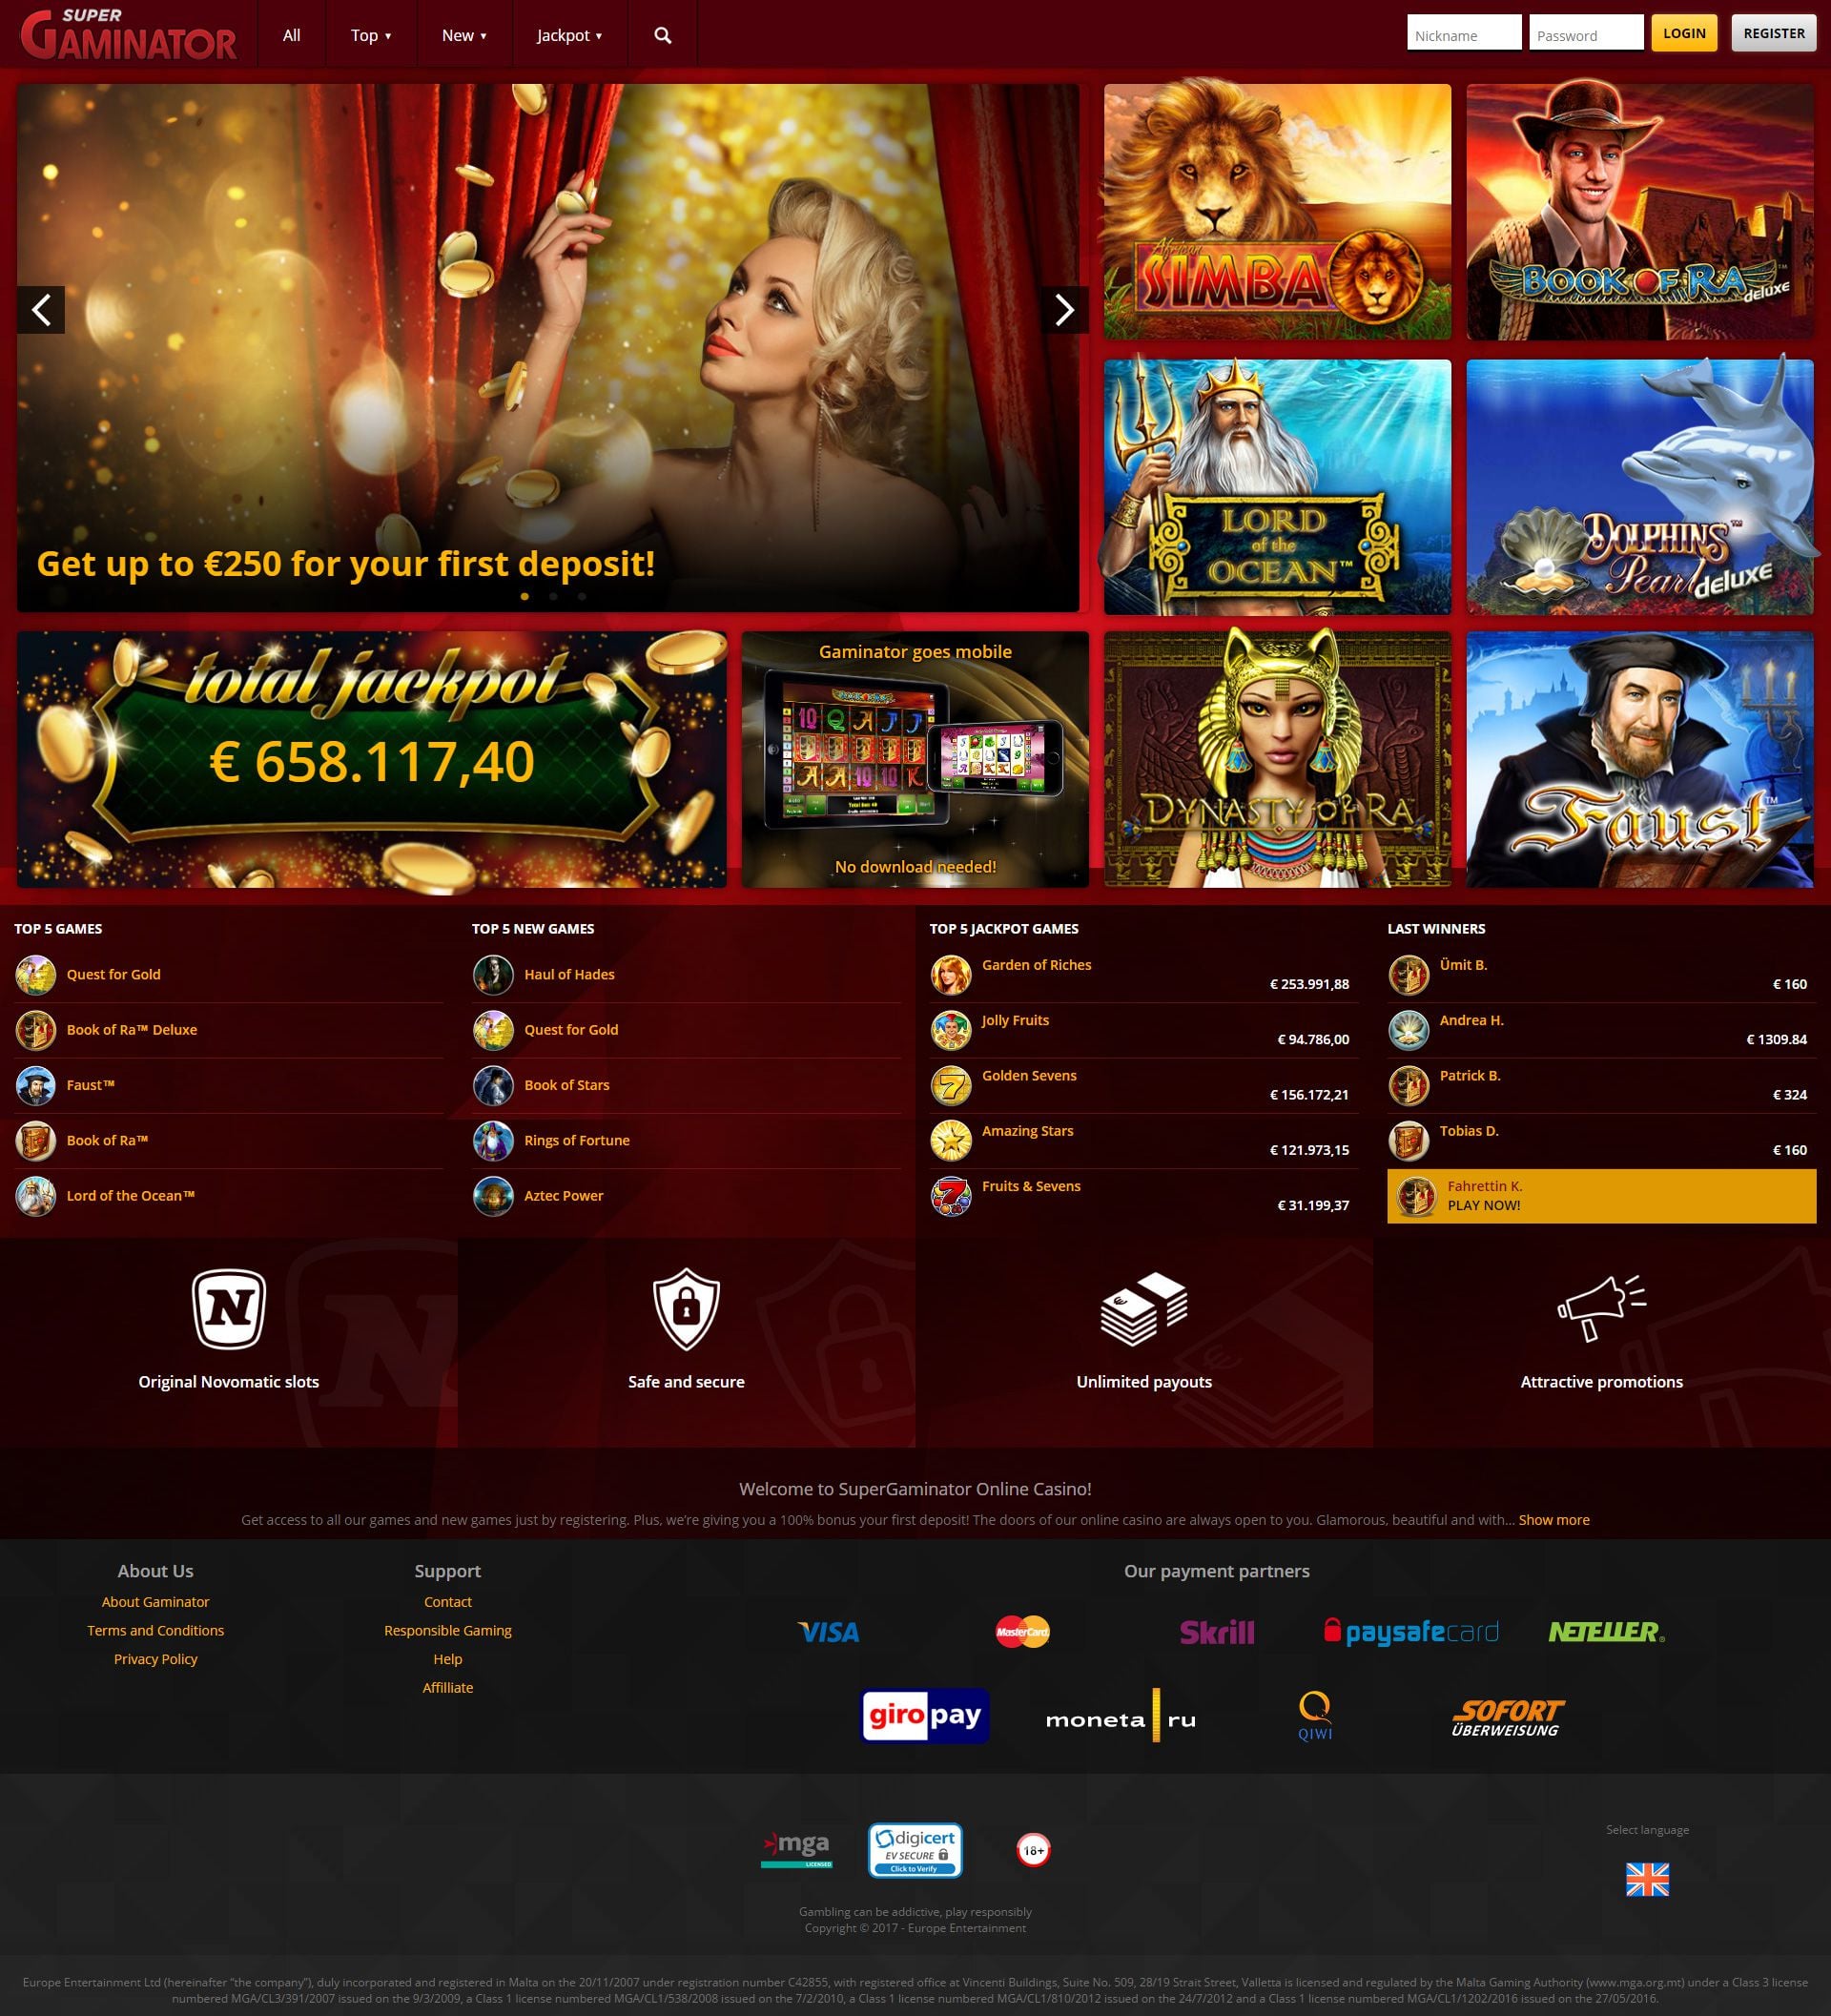Click the Fruits & Sevens icon
The height and width of the screenshot is (2016, 1831).
[951, 1196]
